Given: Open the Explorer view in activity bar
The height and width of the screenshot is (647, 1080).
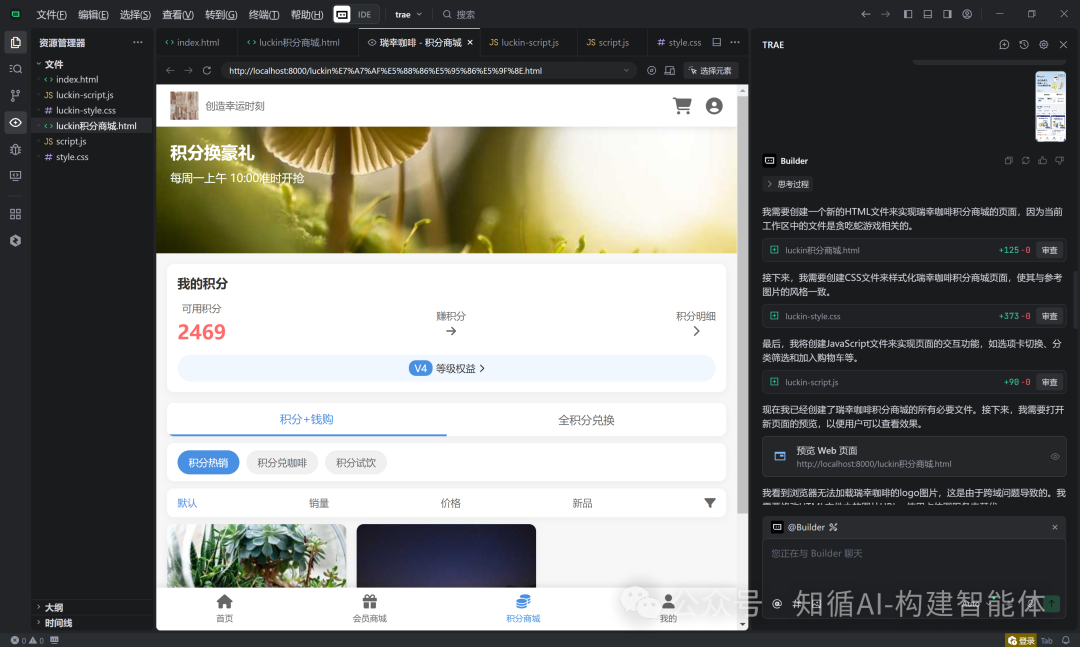Looking at the screenshot, I should pos(15,43).
